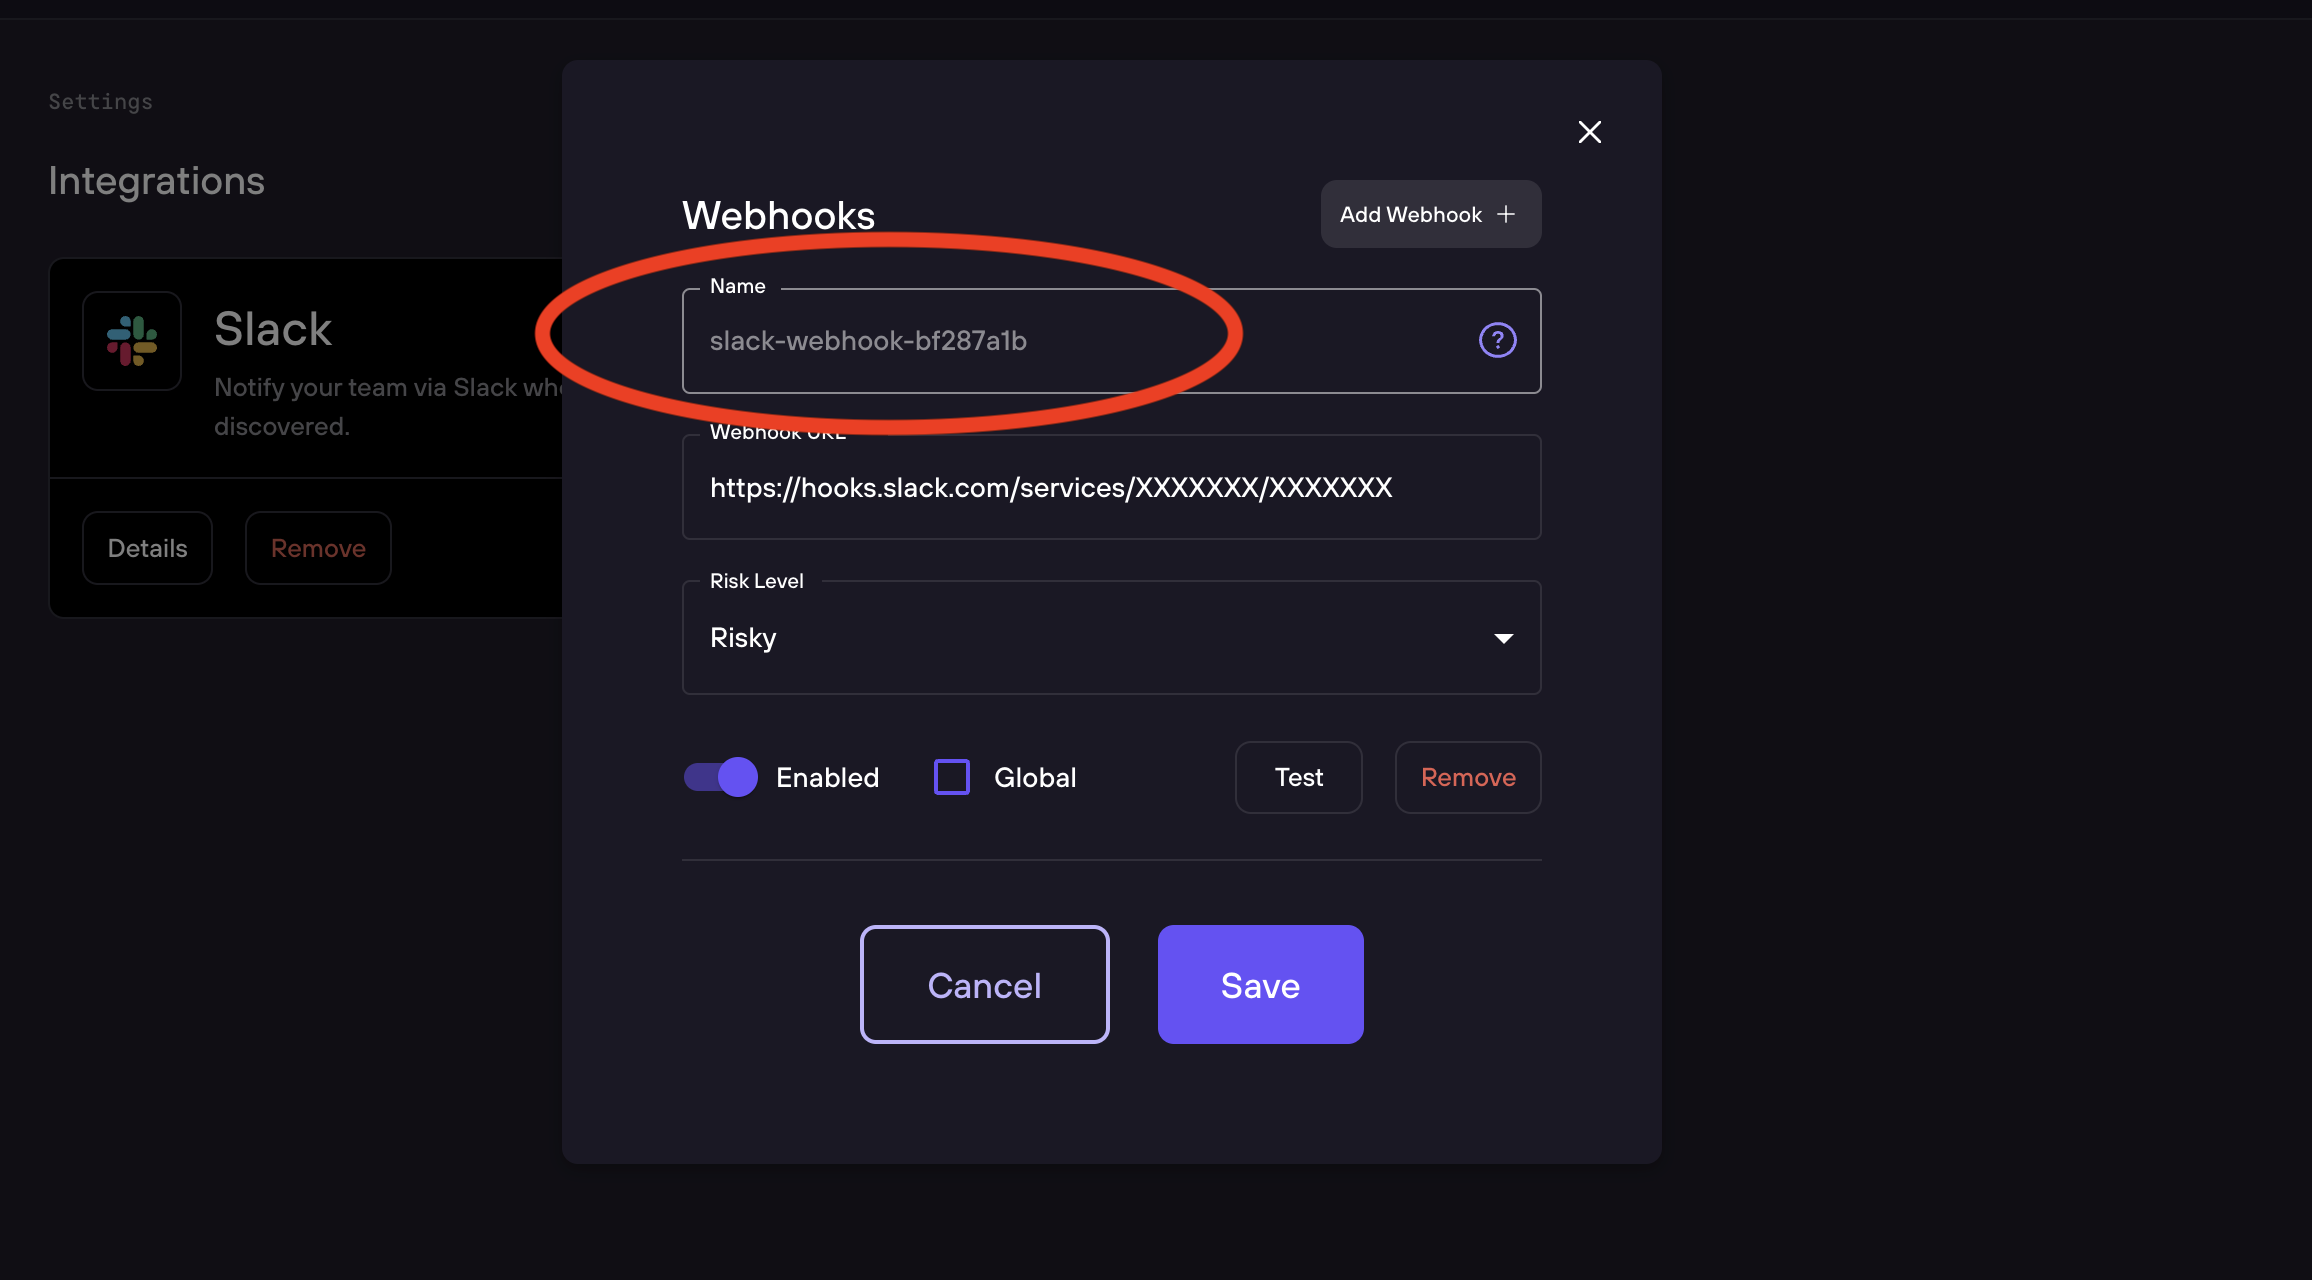
Task: Open the Name field help tooltip
Action: tap(1496, 341)
